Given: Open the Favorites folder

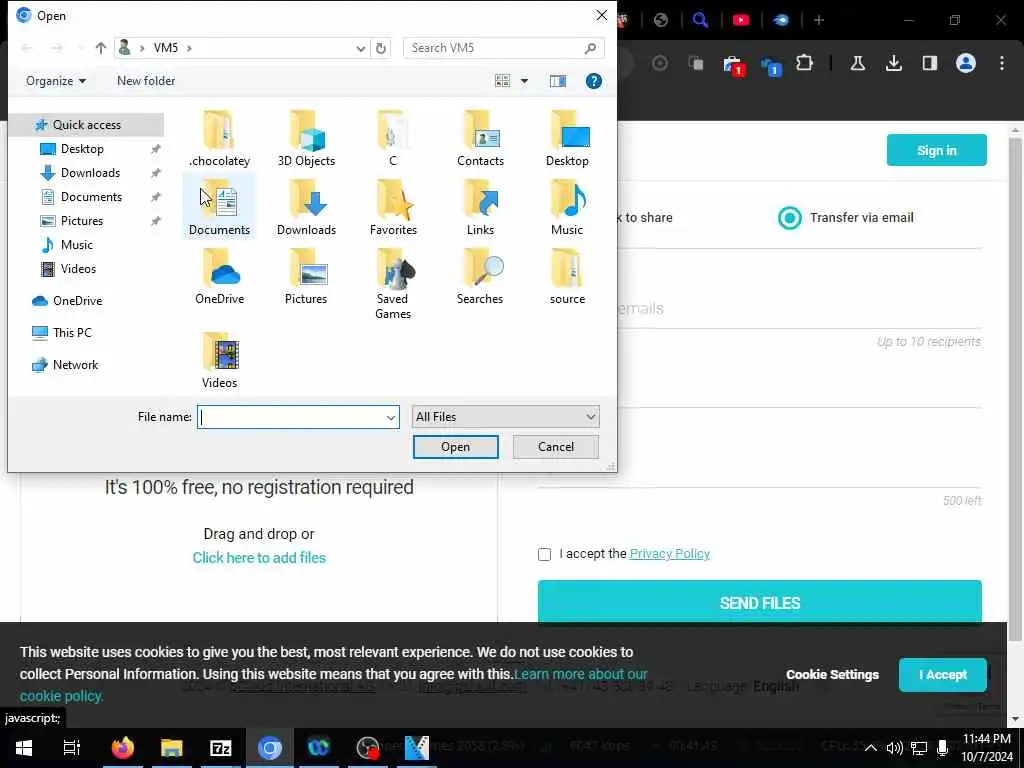Looking at the screenshot, I should coord(392,207).
